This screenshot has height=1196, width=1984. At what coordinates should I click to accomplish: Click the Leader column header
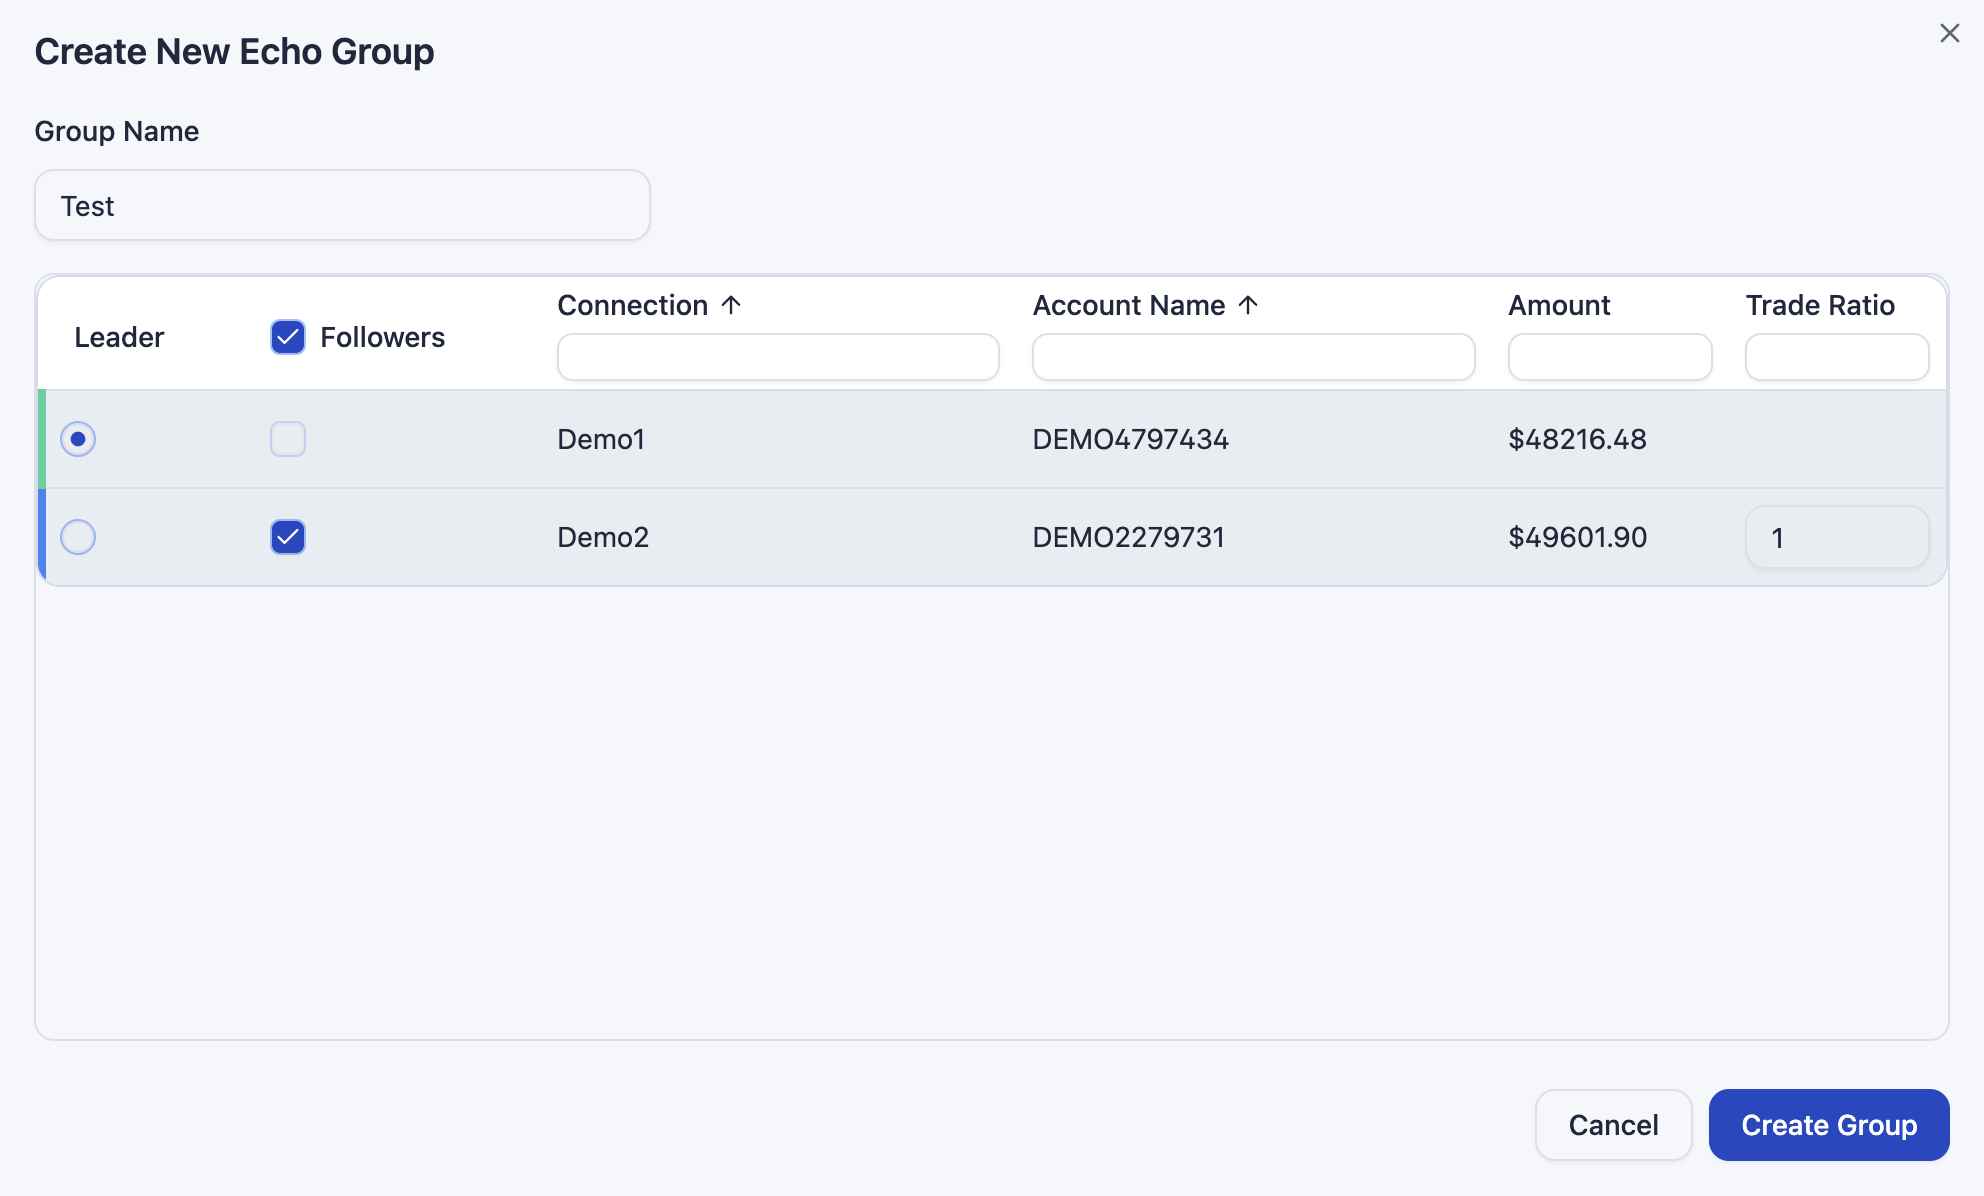pos(119,337)
